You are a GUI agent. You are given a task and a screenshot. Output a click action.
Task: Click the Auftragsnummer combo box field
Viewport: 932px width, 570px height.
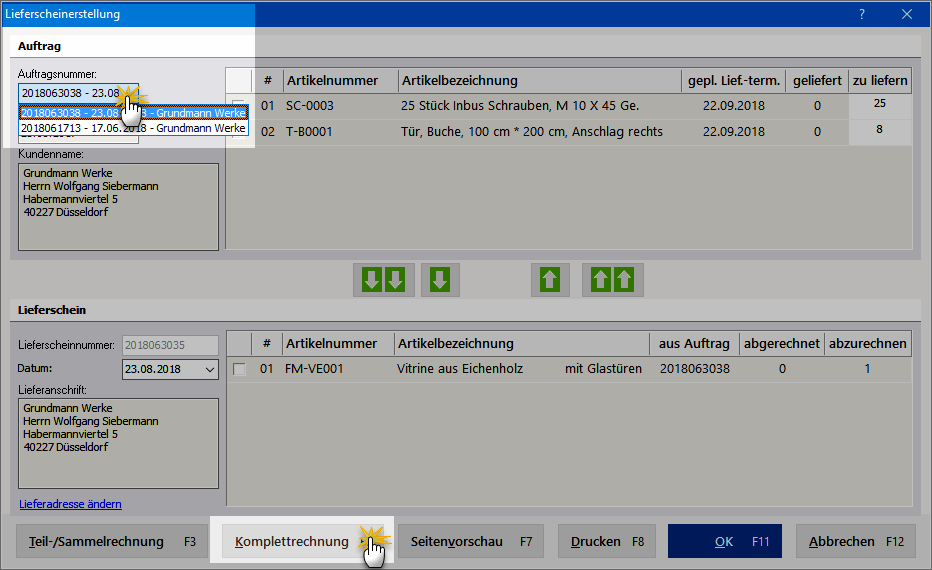[x=78, y=93]
